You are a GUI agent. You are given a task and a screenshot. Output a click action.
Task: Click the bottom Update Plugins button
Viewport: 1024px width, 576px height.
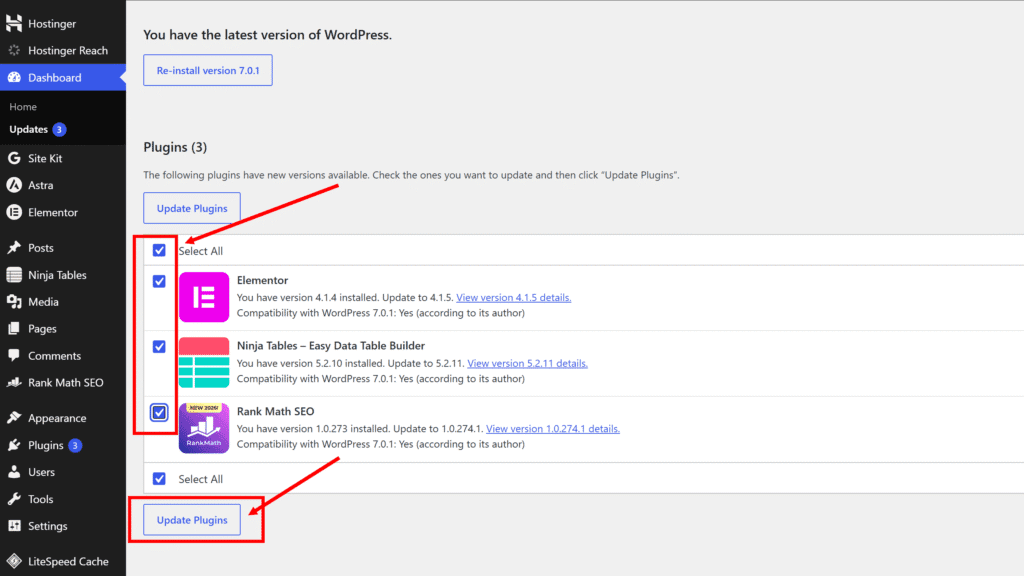pos(192,520)
